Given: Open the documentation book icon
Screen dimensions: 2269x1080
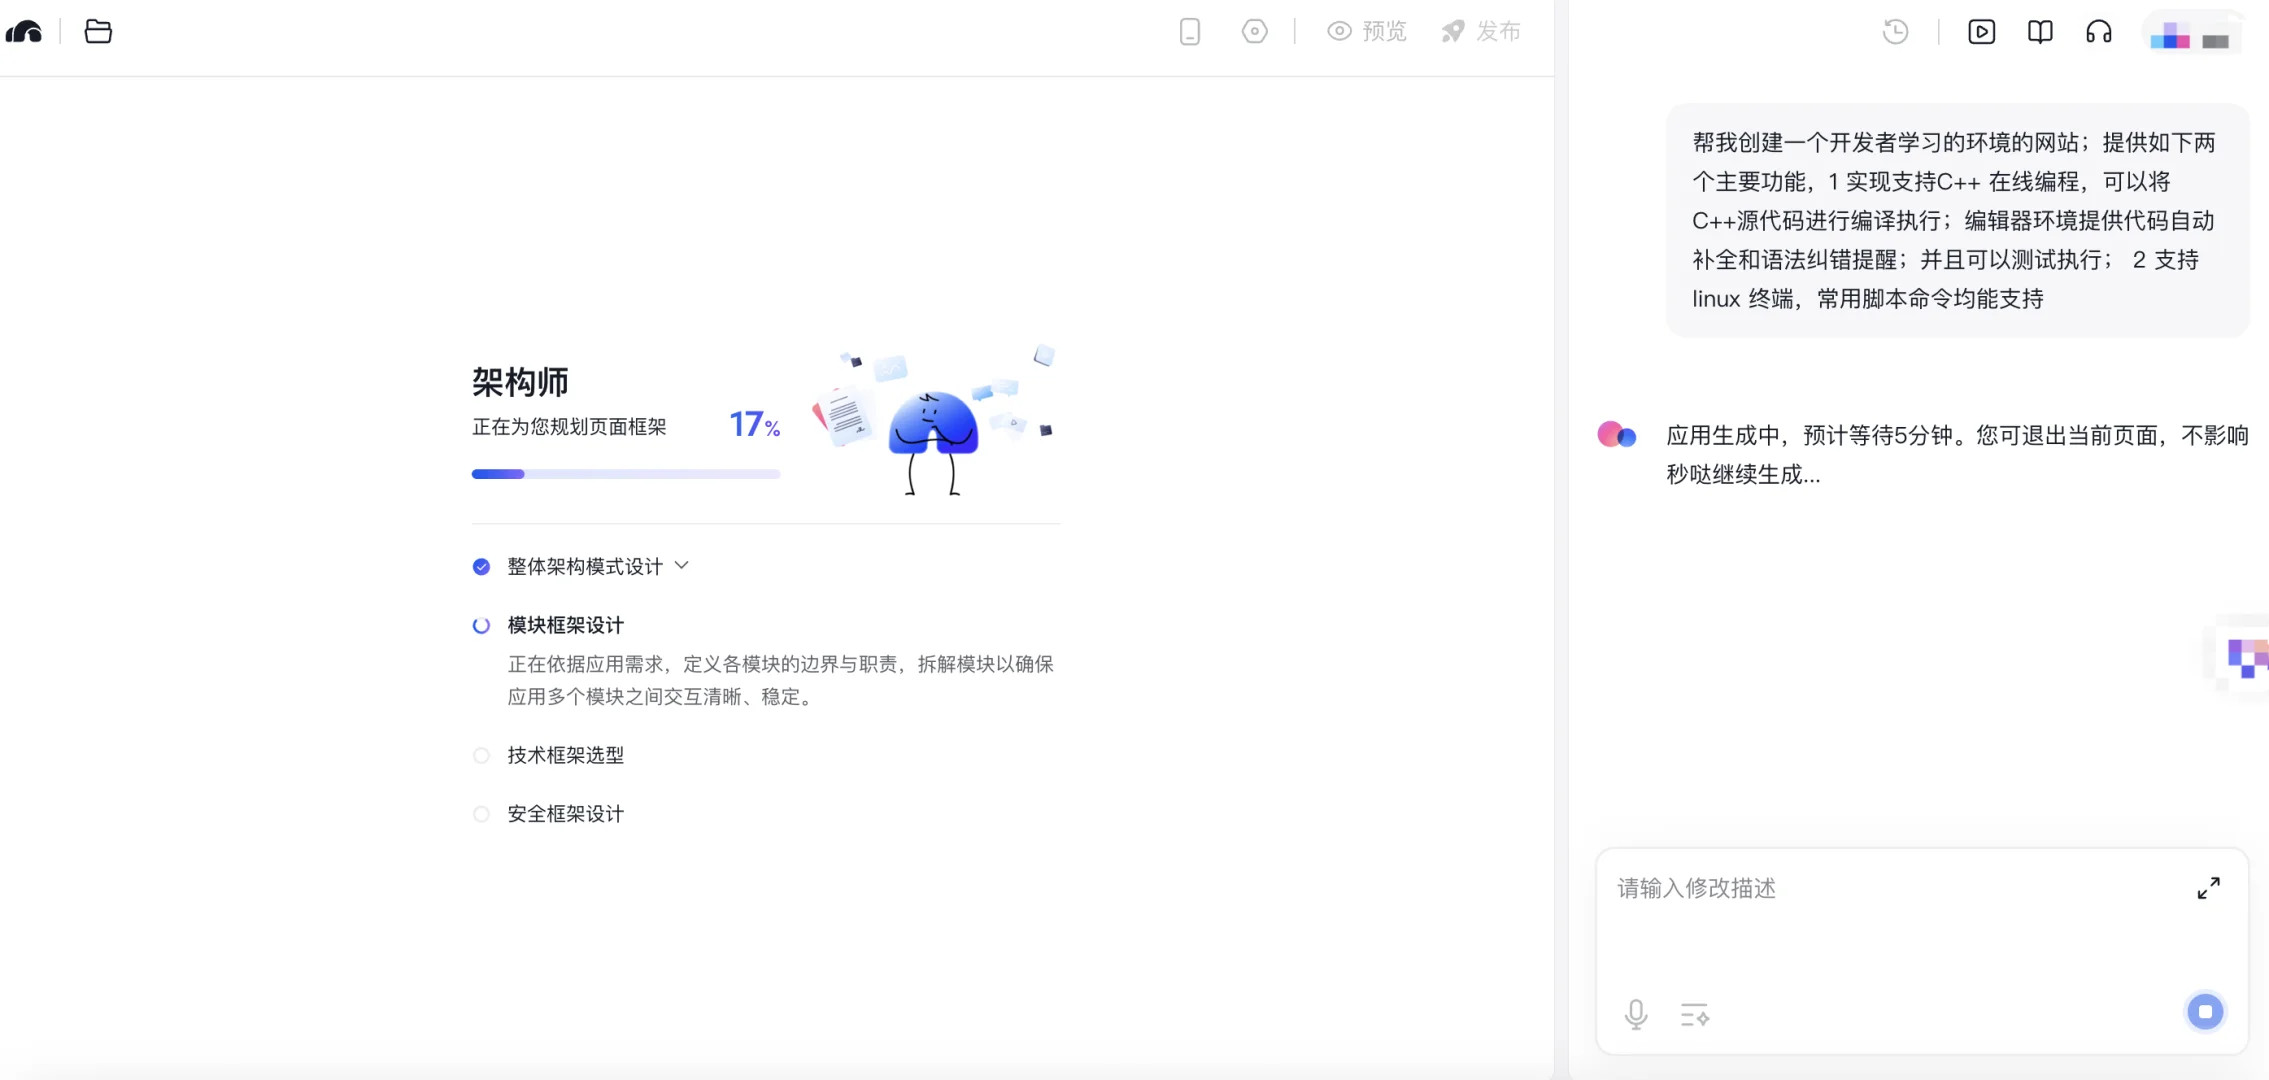Looking at the screenshot, I should click(2040, 31).
